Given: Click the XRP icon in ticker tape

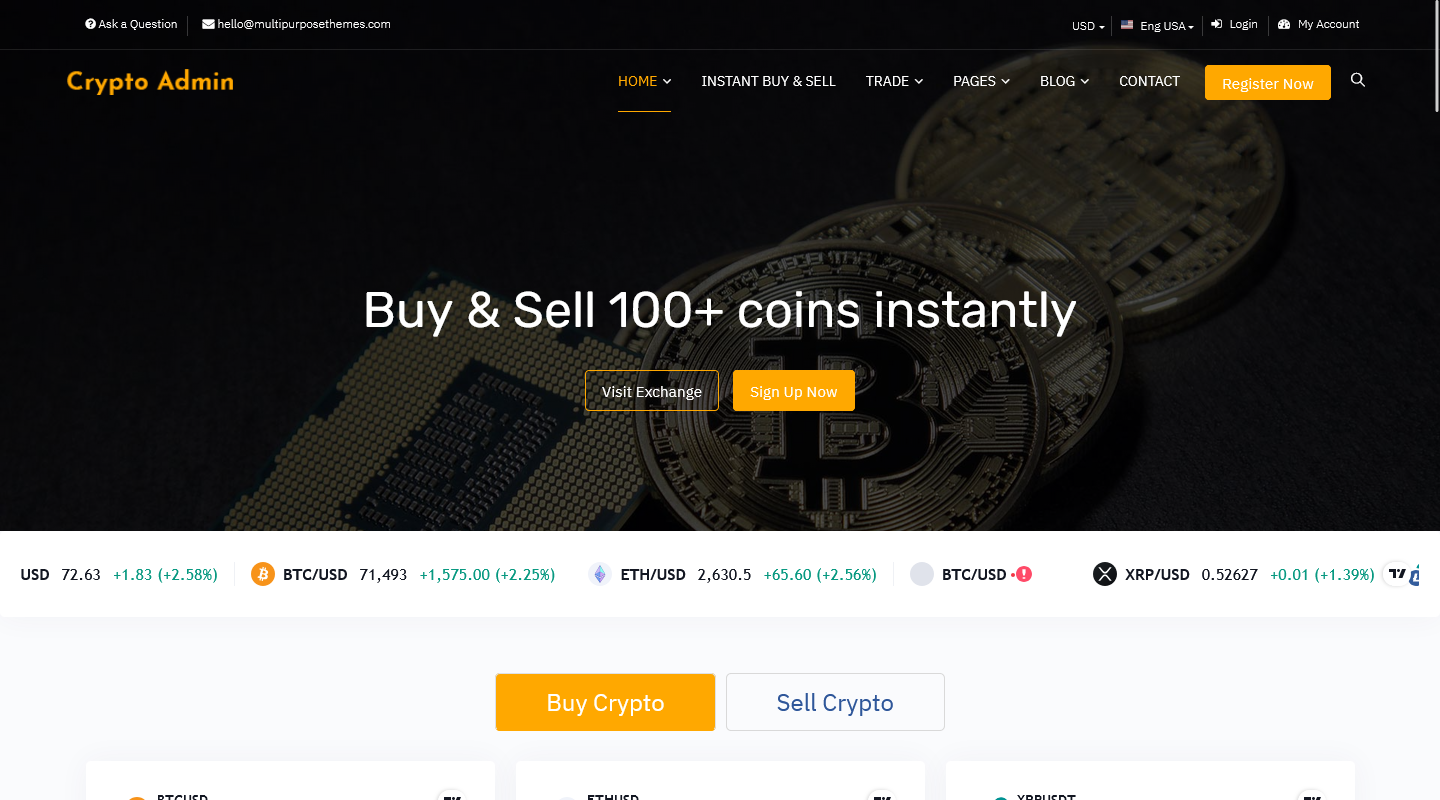Looking at the screenshot, I should 1105,574.
